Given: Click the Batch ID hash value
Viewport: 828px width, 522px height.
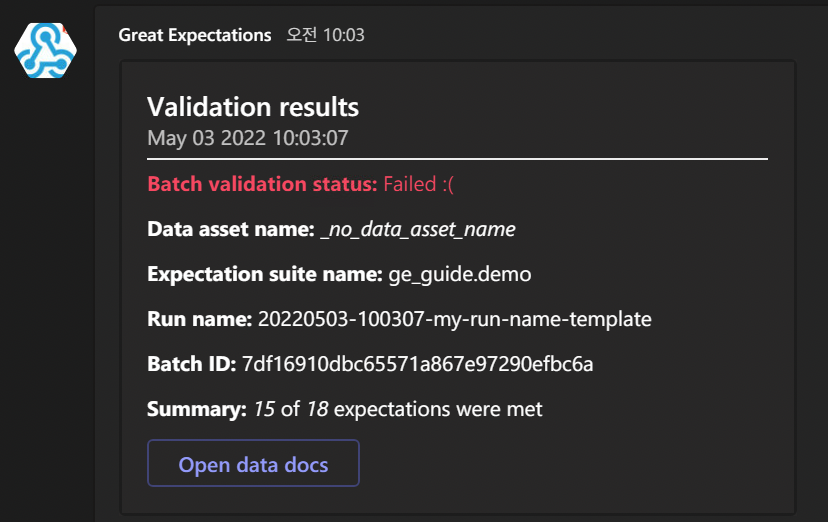Looking at the screenshot, I should [x=418, y=364].
